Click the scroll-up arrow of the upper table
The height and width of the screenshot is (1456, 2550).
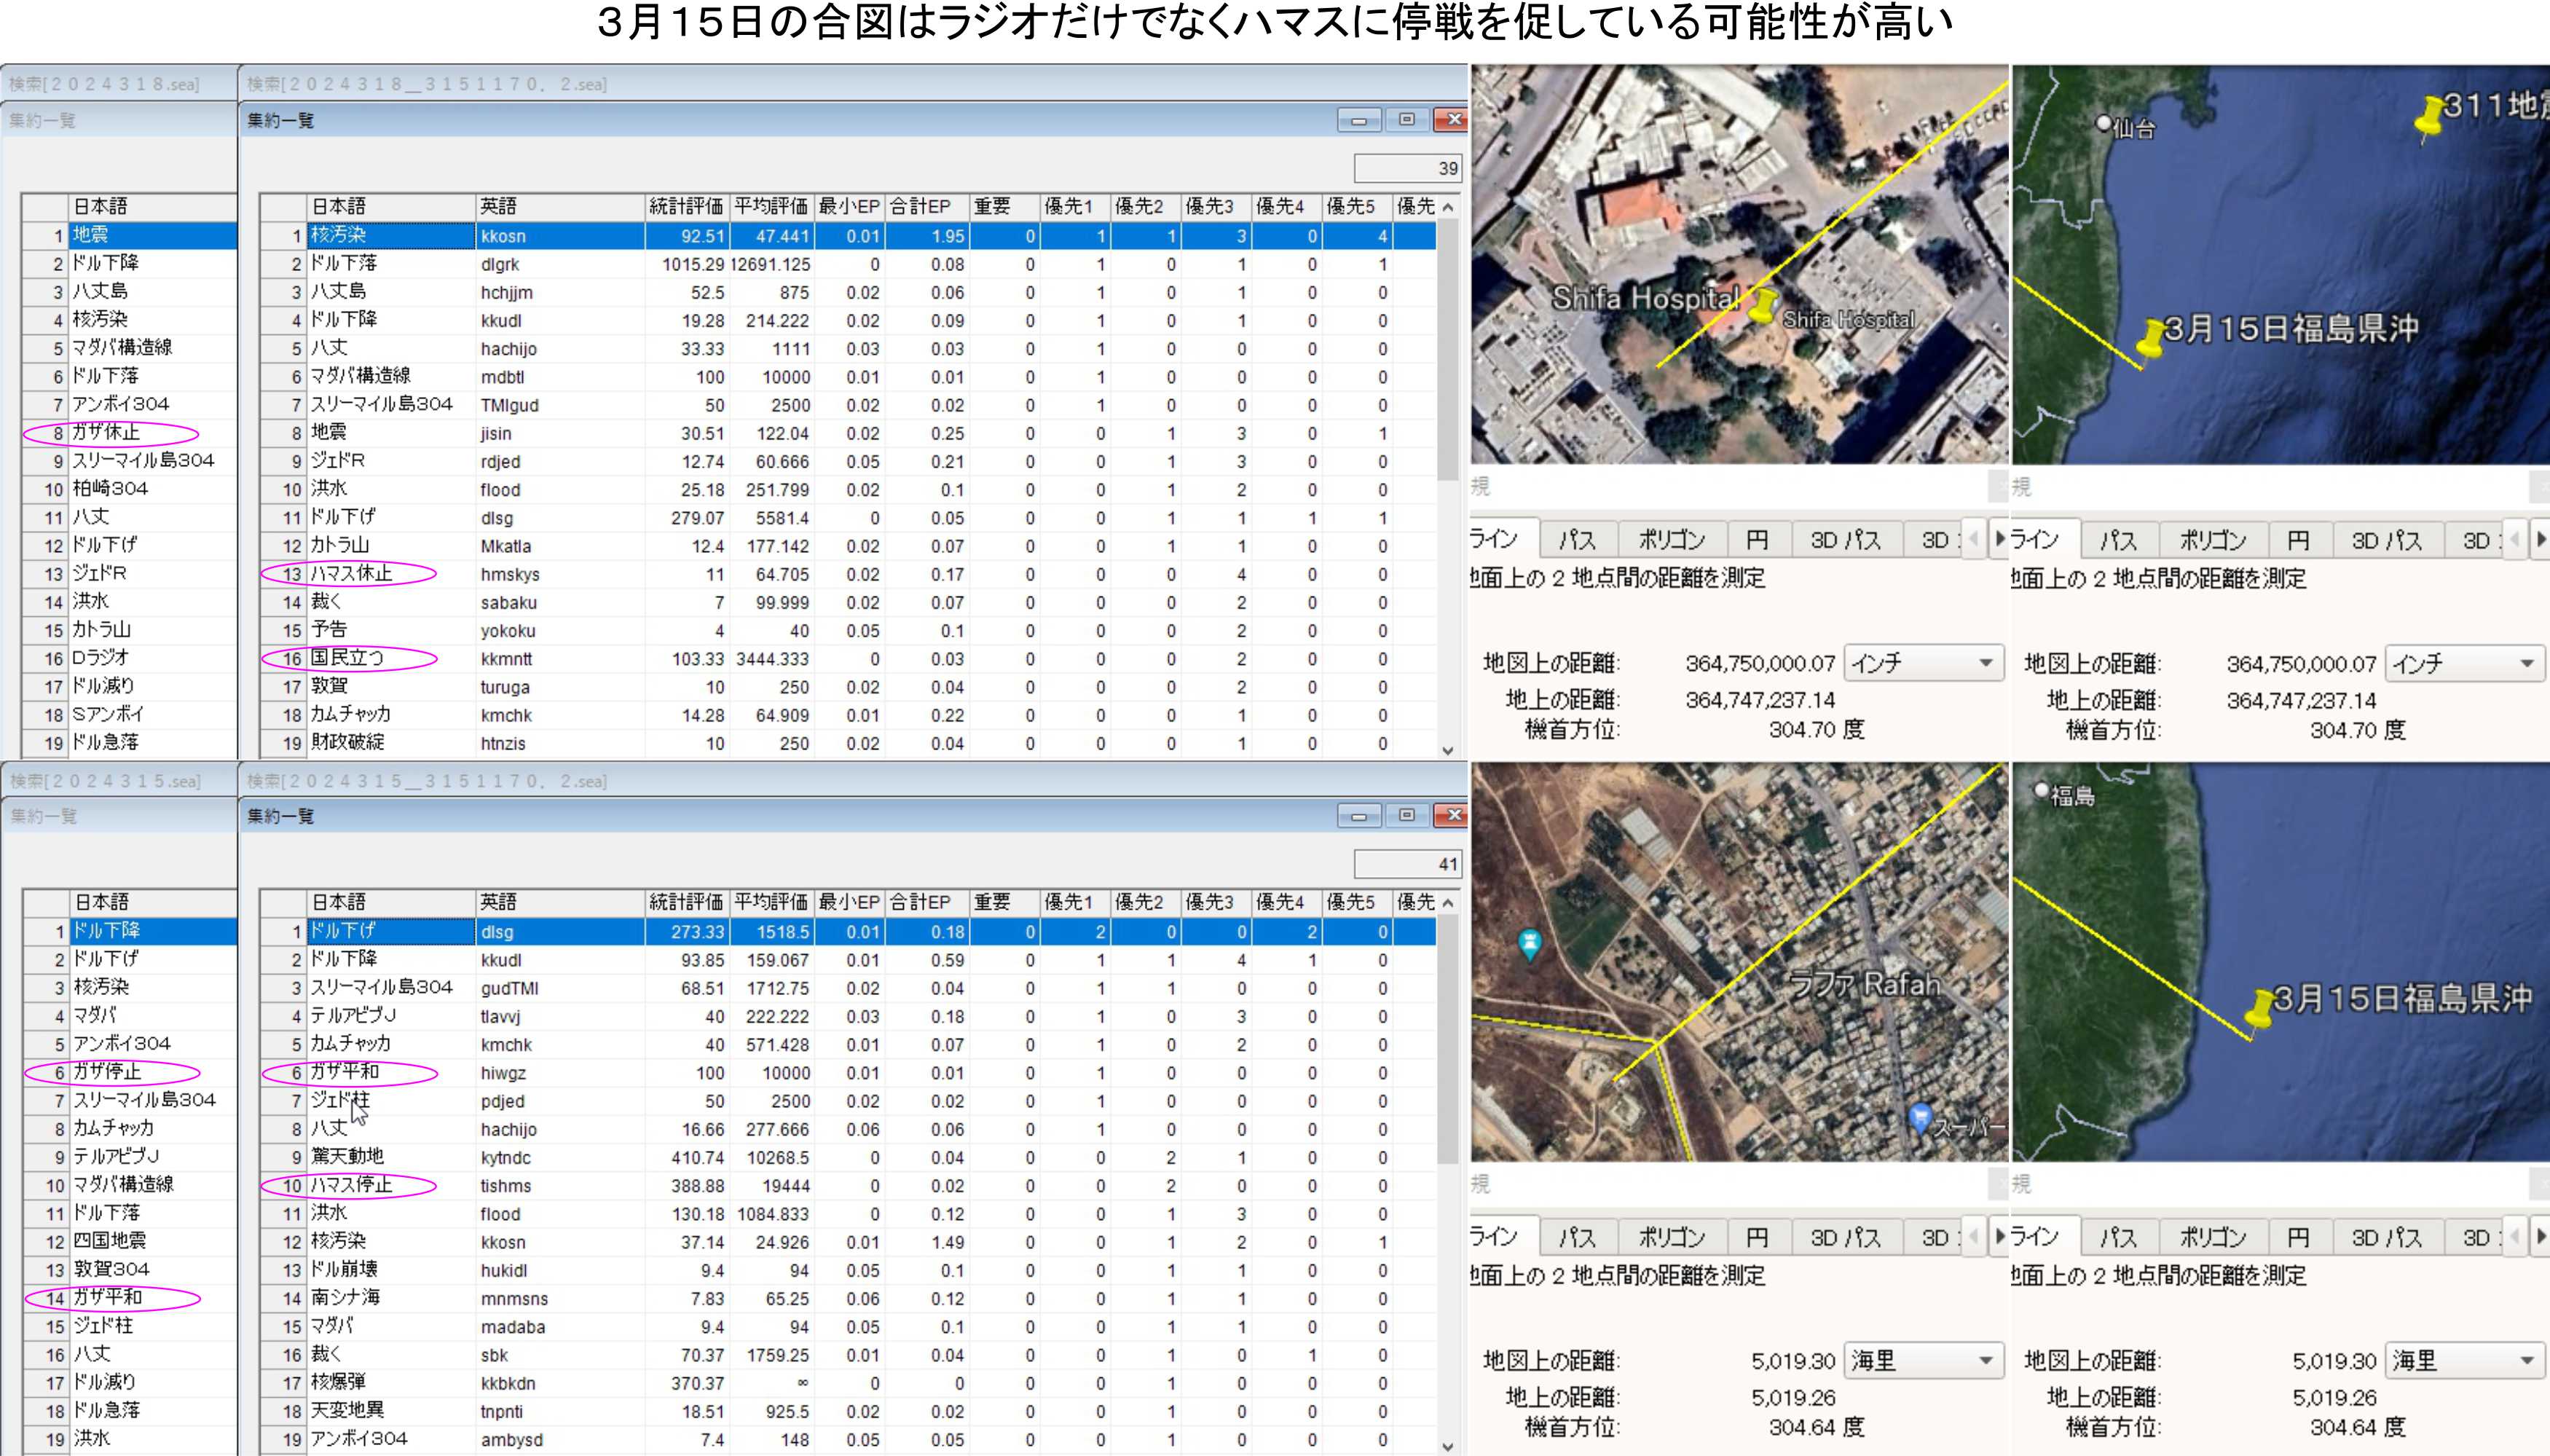coord(1448,207)
